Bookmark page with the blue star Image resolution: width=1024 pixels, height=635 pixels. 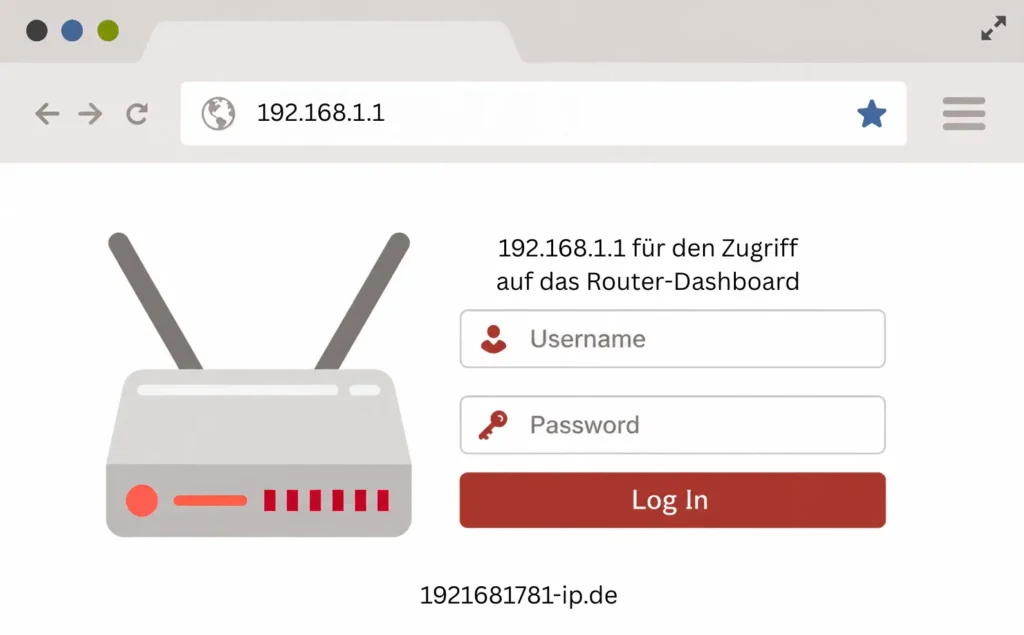pos(872,114)
